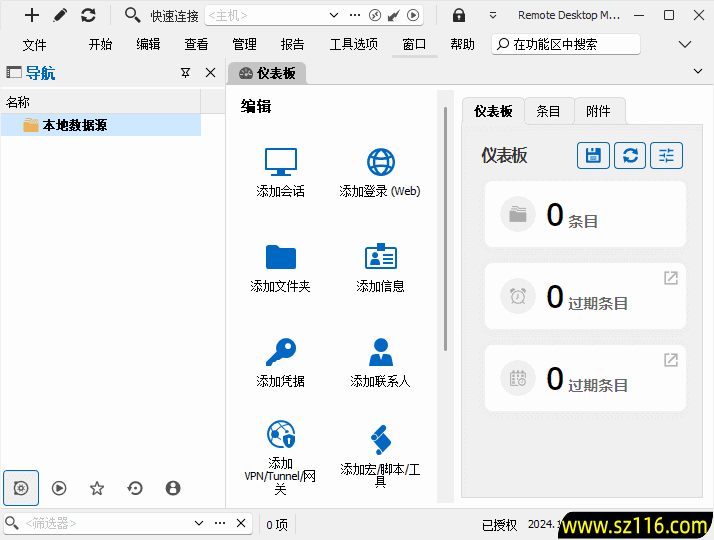Viewport: 714px width, 540px height.
Task: Open the 查看 ribbon tab
Action: point(196,45)
